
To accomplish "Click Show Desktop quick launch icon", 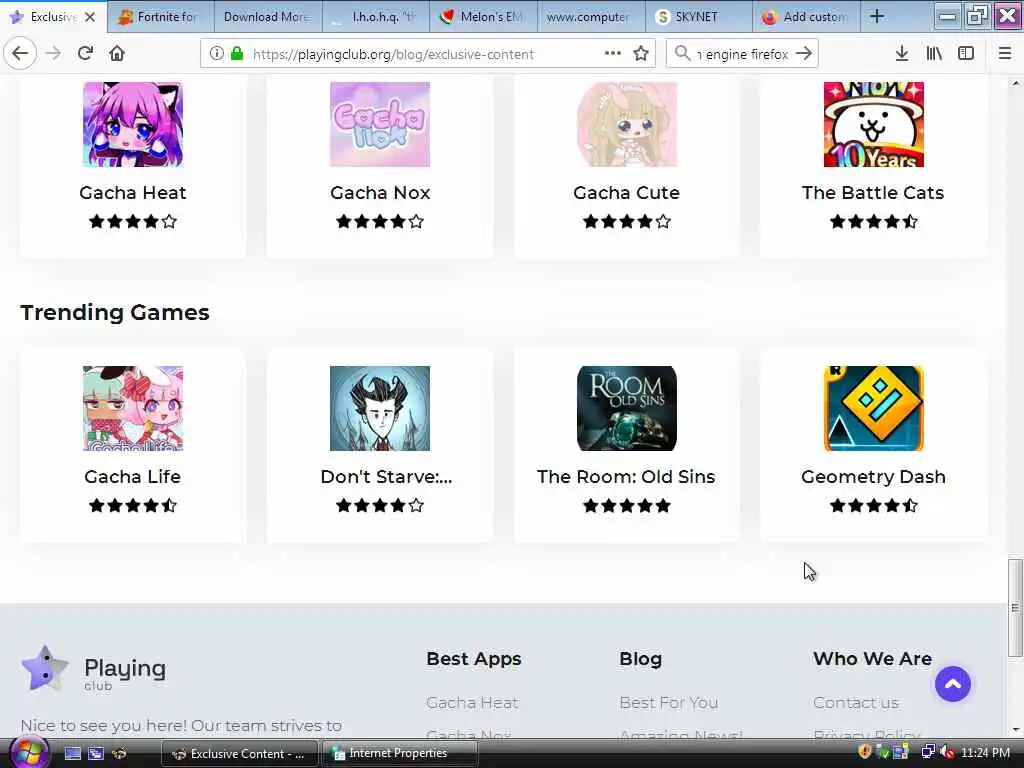I will [72, 754].
